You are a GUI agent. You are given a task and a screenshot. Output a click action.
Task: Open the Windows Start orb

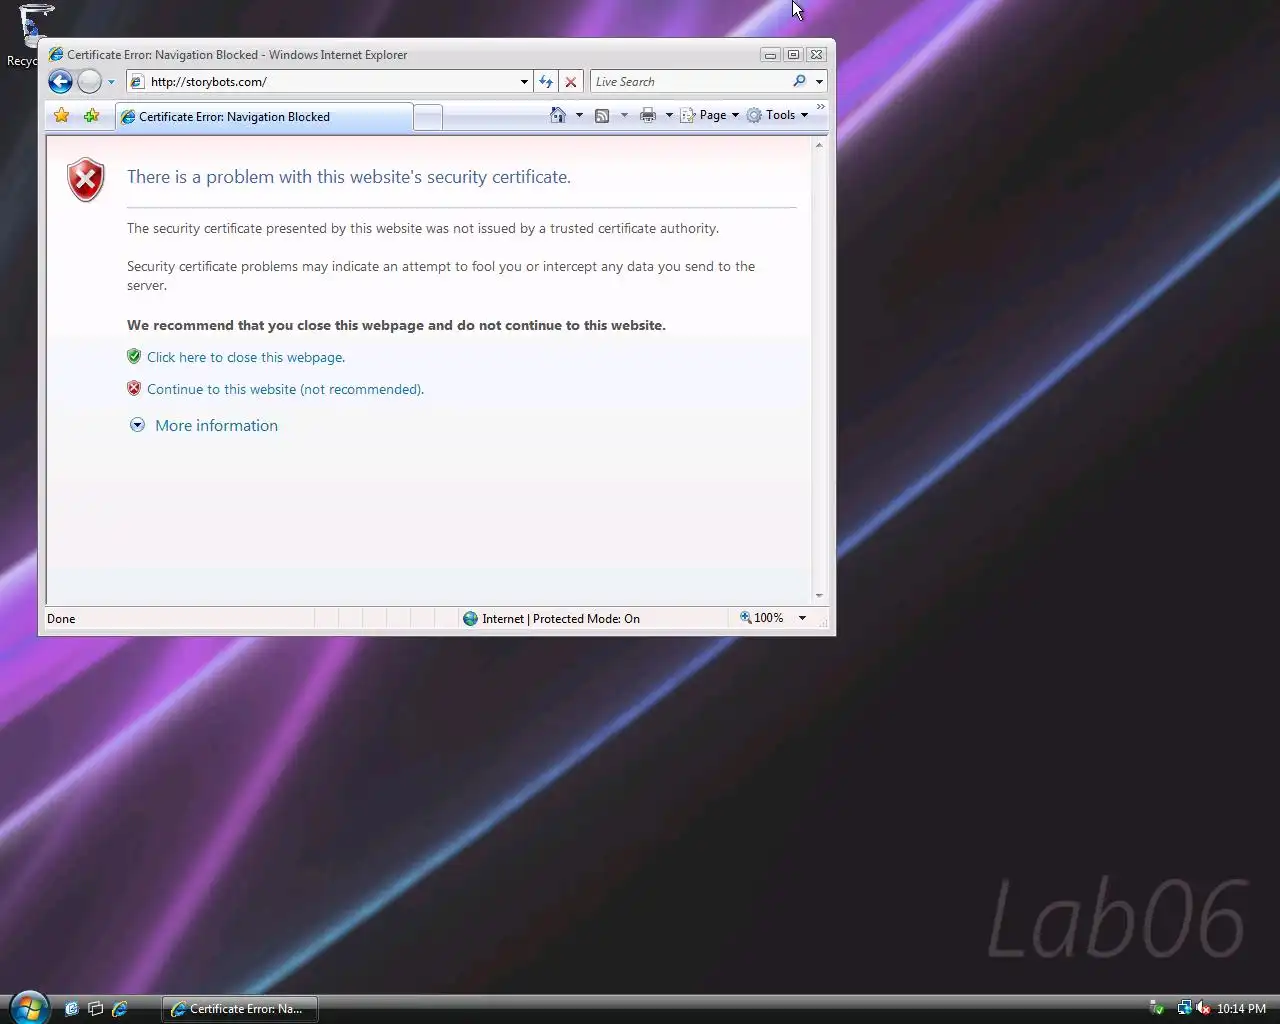tap(30, 1007)
